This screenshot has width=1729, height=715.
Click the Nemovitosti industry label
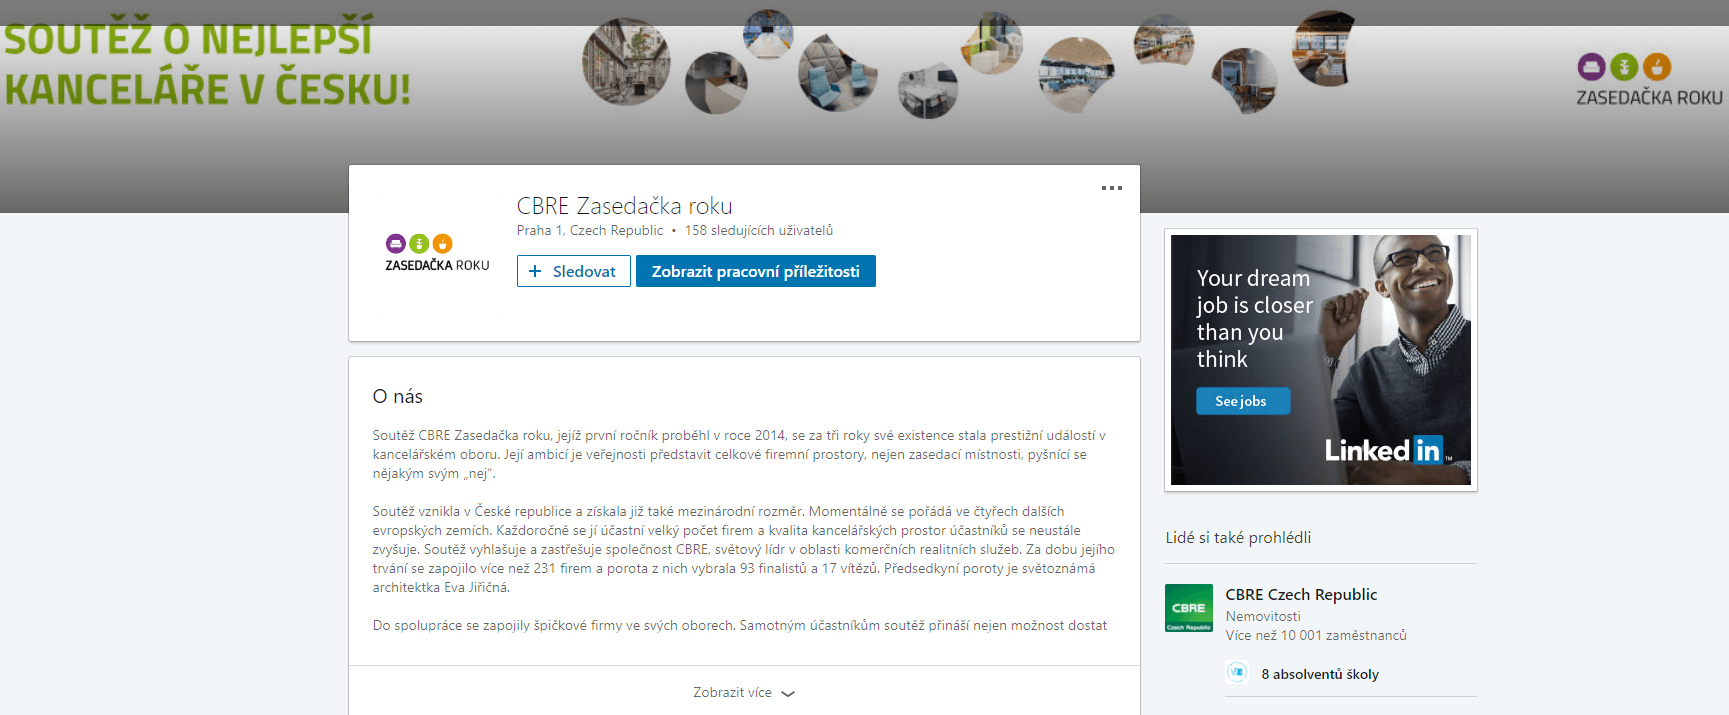(1263, 617)
